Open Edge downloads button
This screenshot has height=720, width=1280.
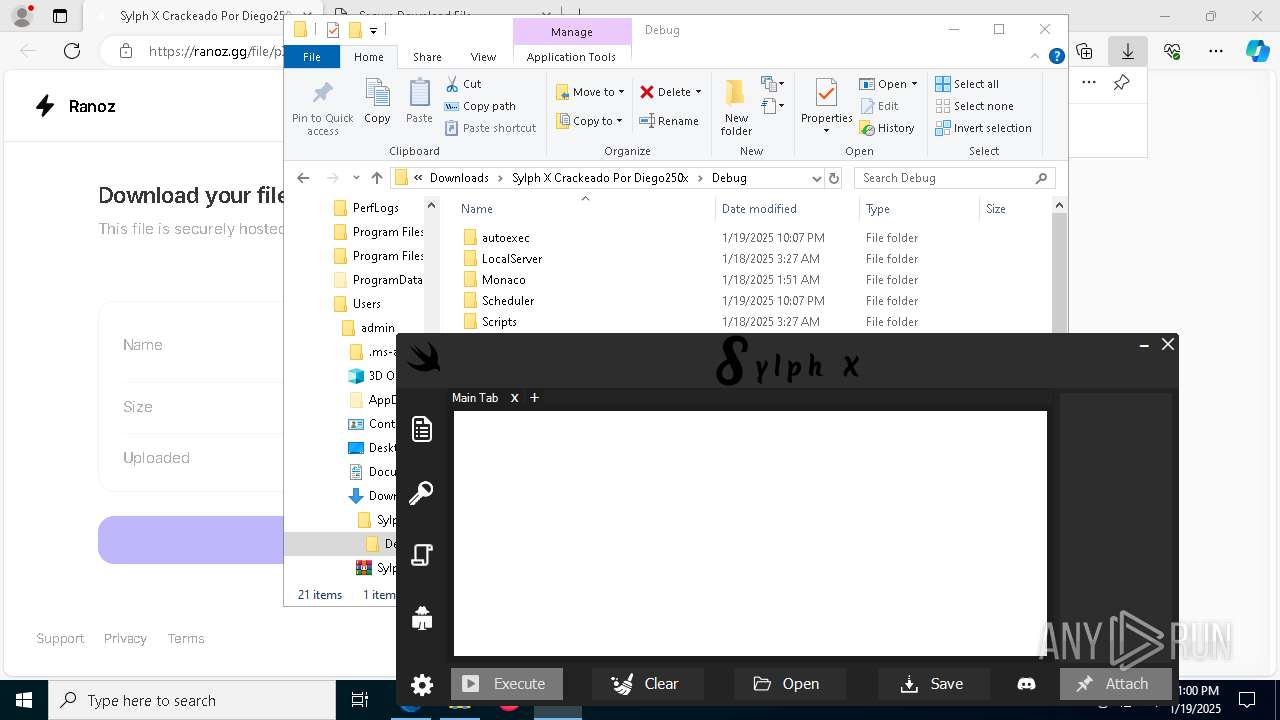1128,51
